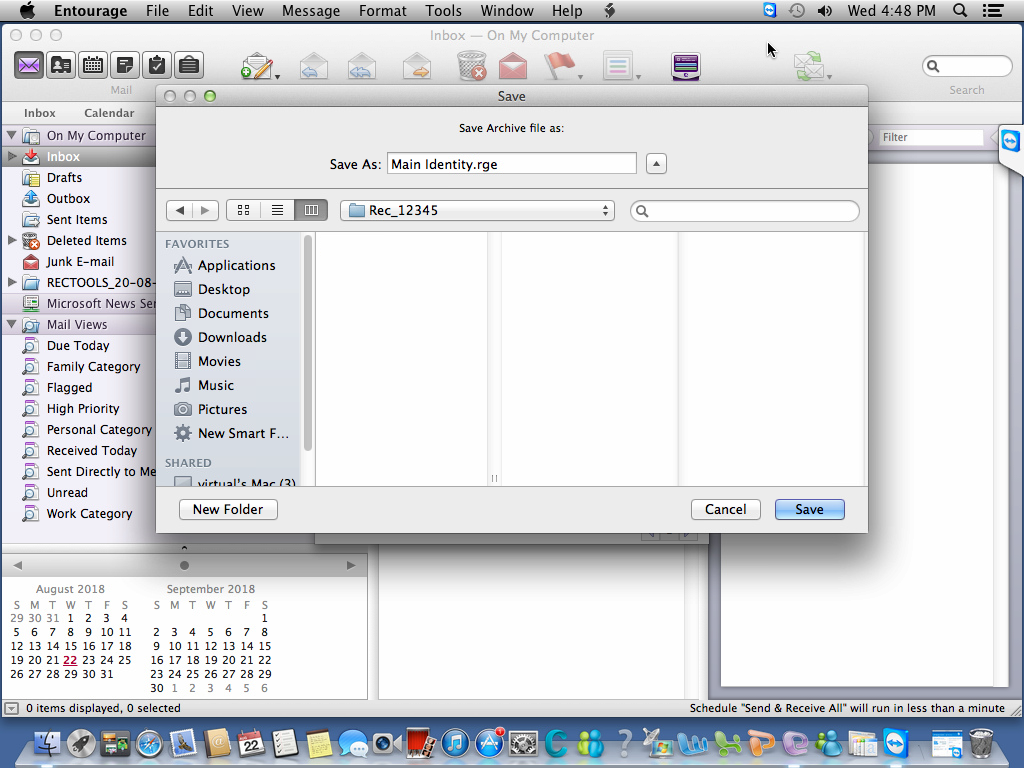Open the Time Machine menu bar icon
1024x768 pixels.
coord(797,10)
